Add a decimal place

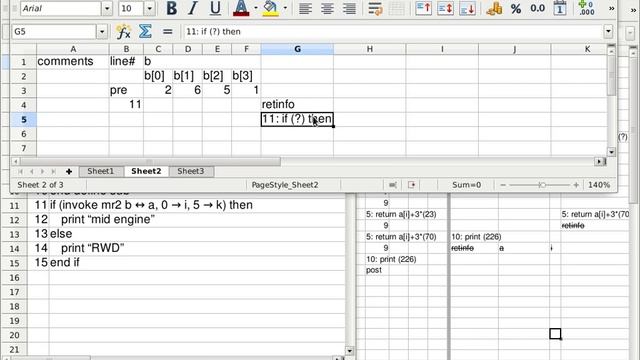pos(586,9)
